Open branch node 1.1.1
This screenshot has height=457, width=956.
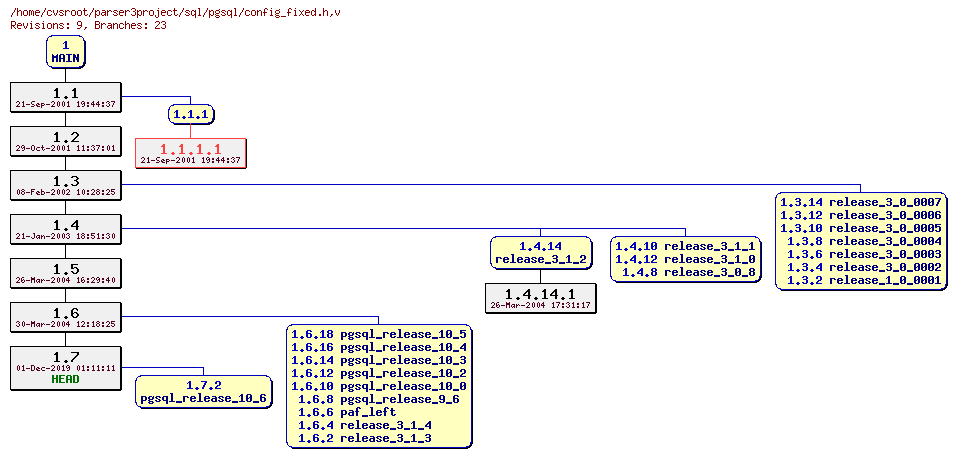(191, 114)
